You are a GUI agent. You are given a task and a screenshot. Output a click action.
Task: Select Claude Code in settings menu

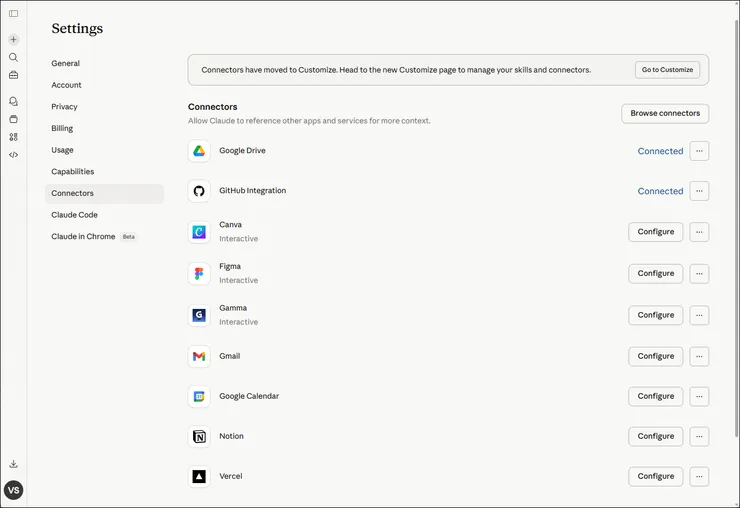(x=74, y=215)
